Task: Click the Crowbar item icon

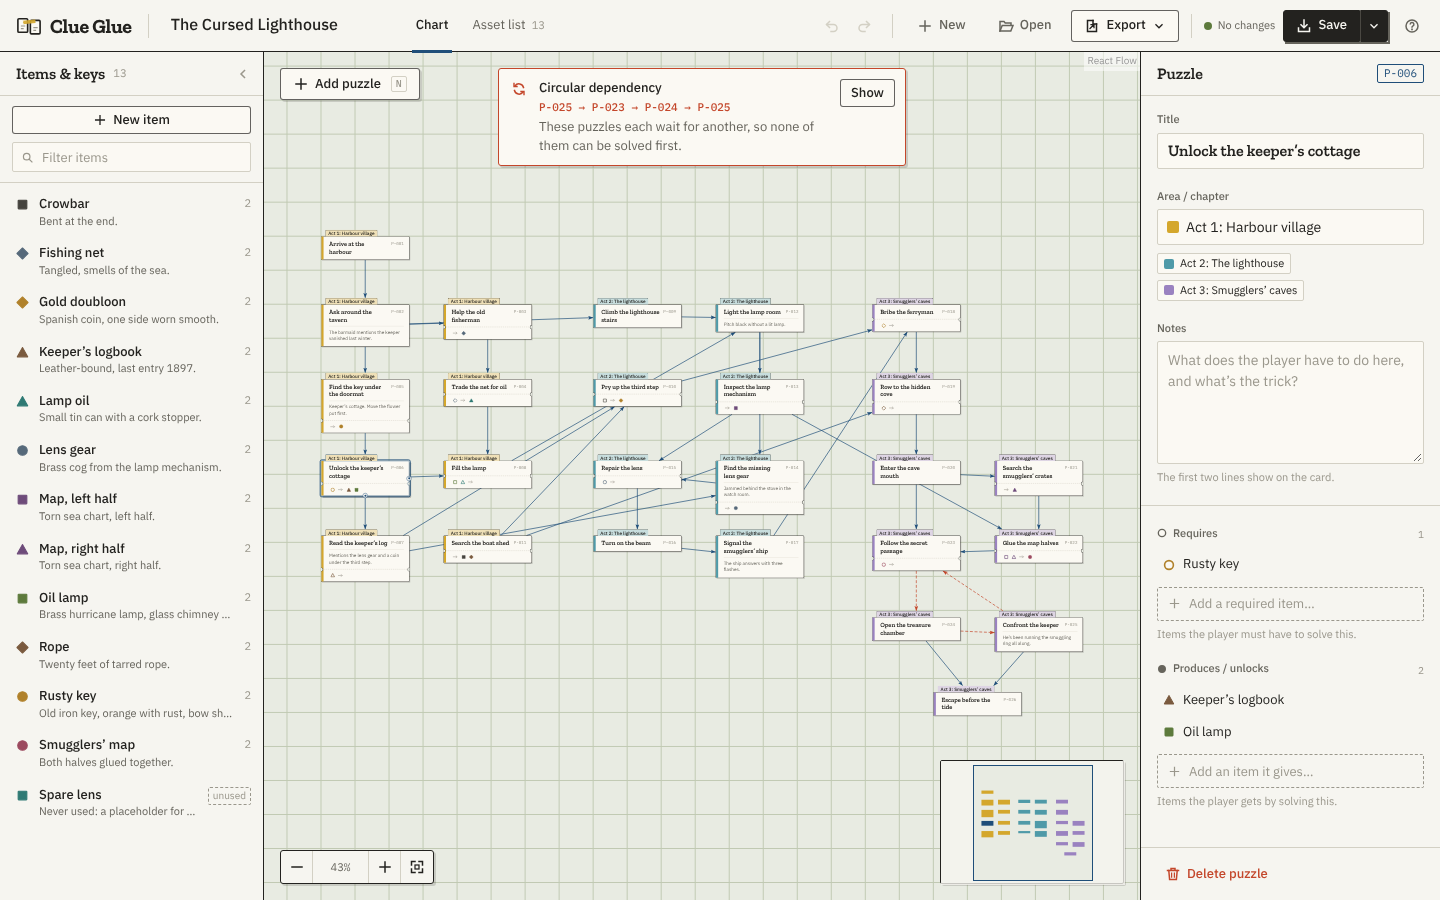Action: coord(22,204)
